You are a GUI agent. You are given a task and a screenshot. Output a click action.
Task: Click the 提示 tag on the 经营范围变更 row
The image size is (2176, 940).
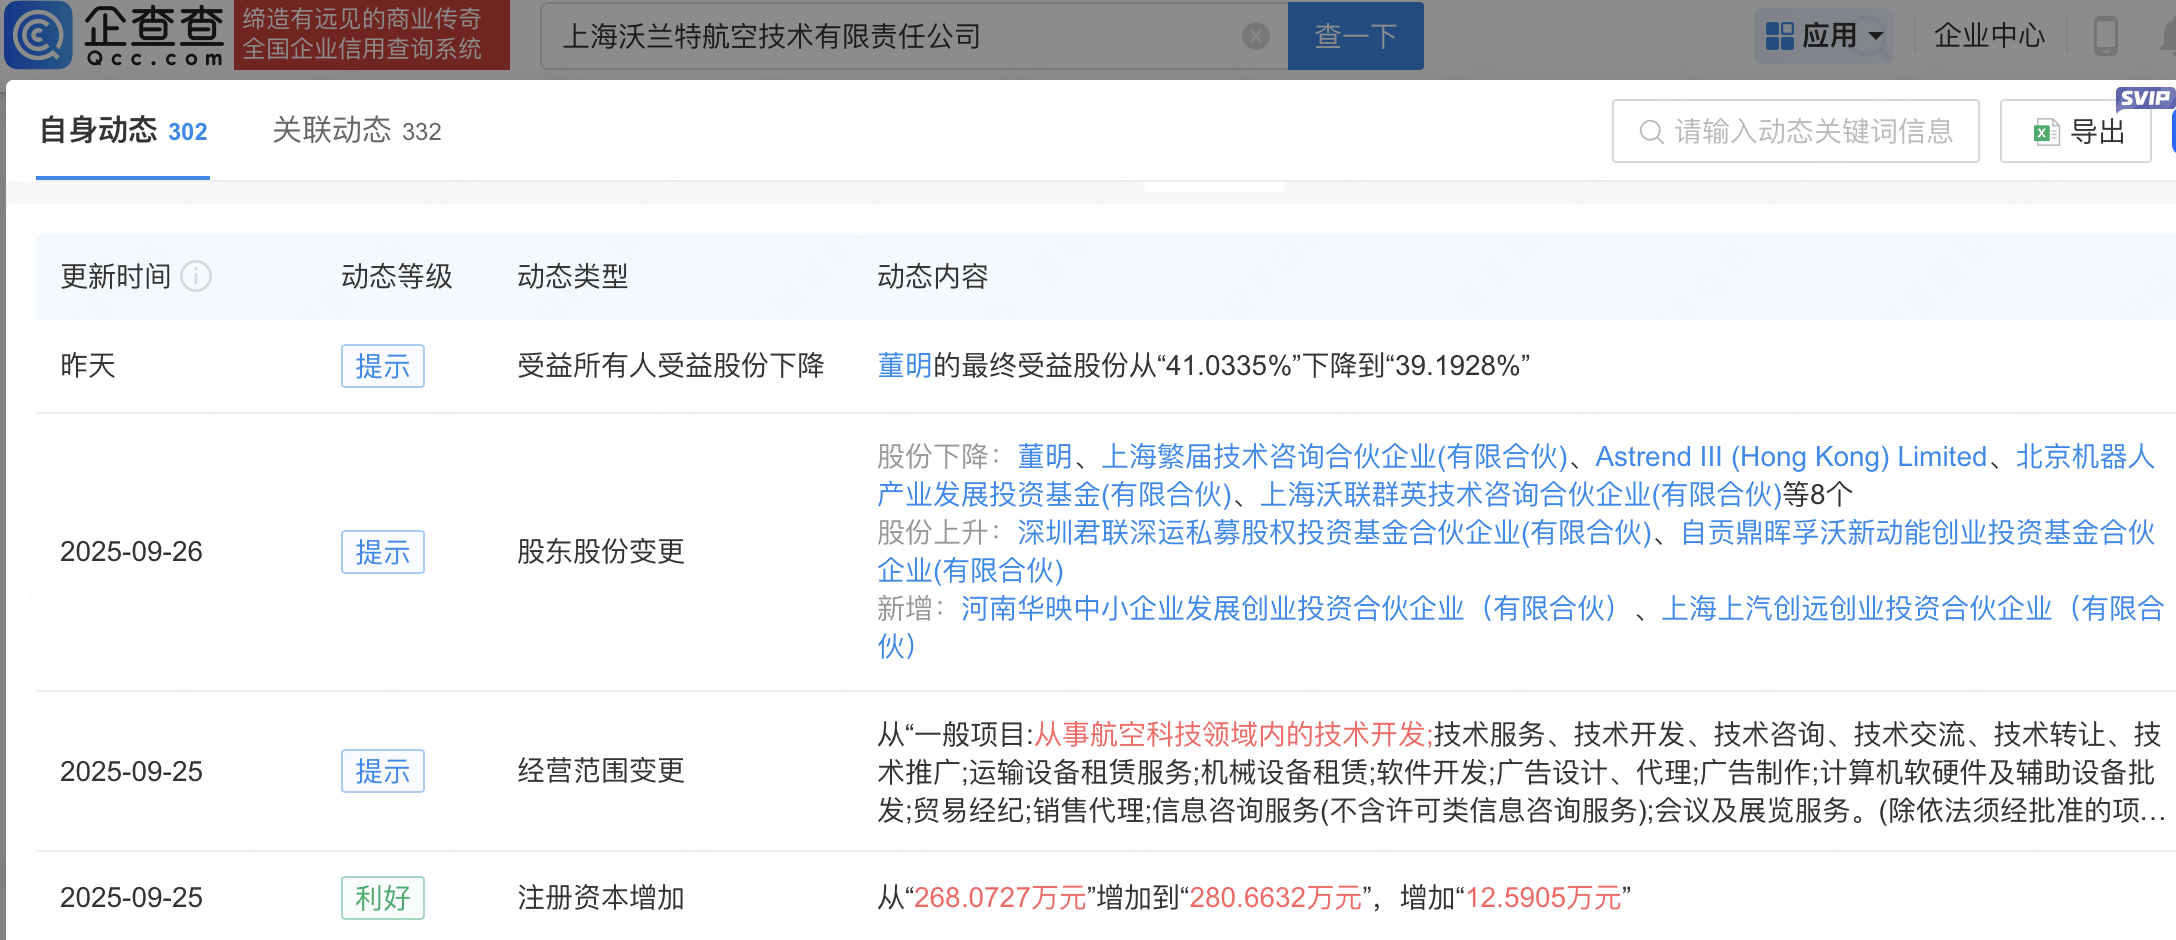click(382, 771)
